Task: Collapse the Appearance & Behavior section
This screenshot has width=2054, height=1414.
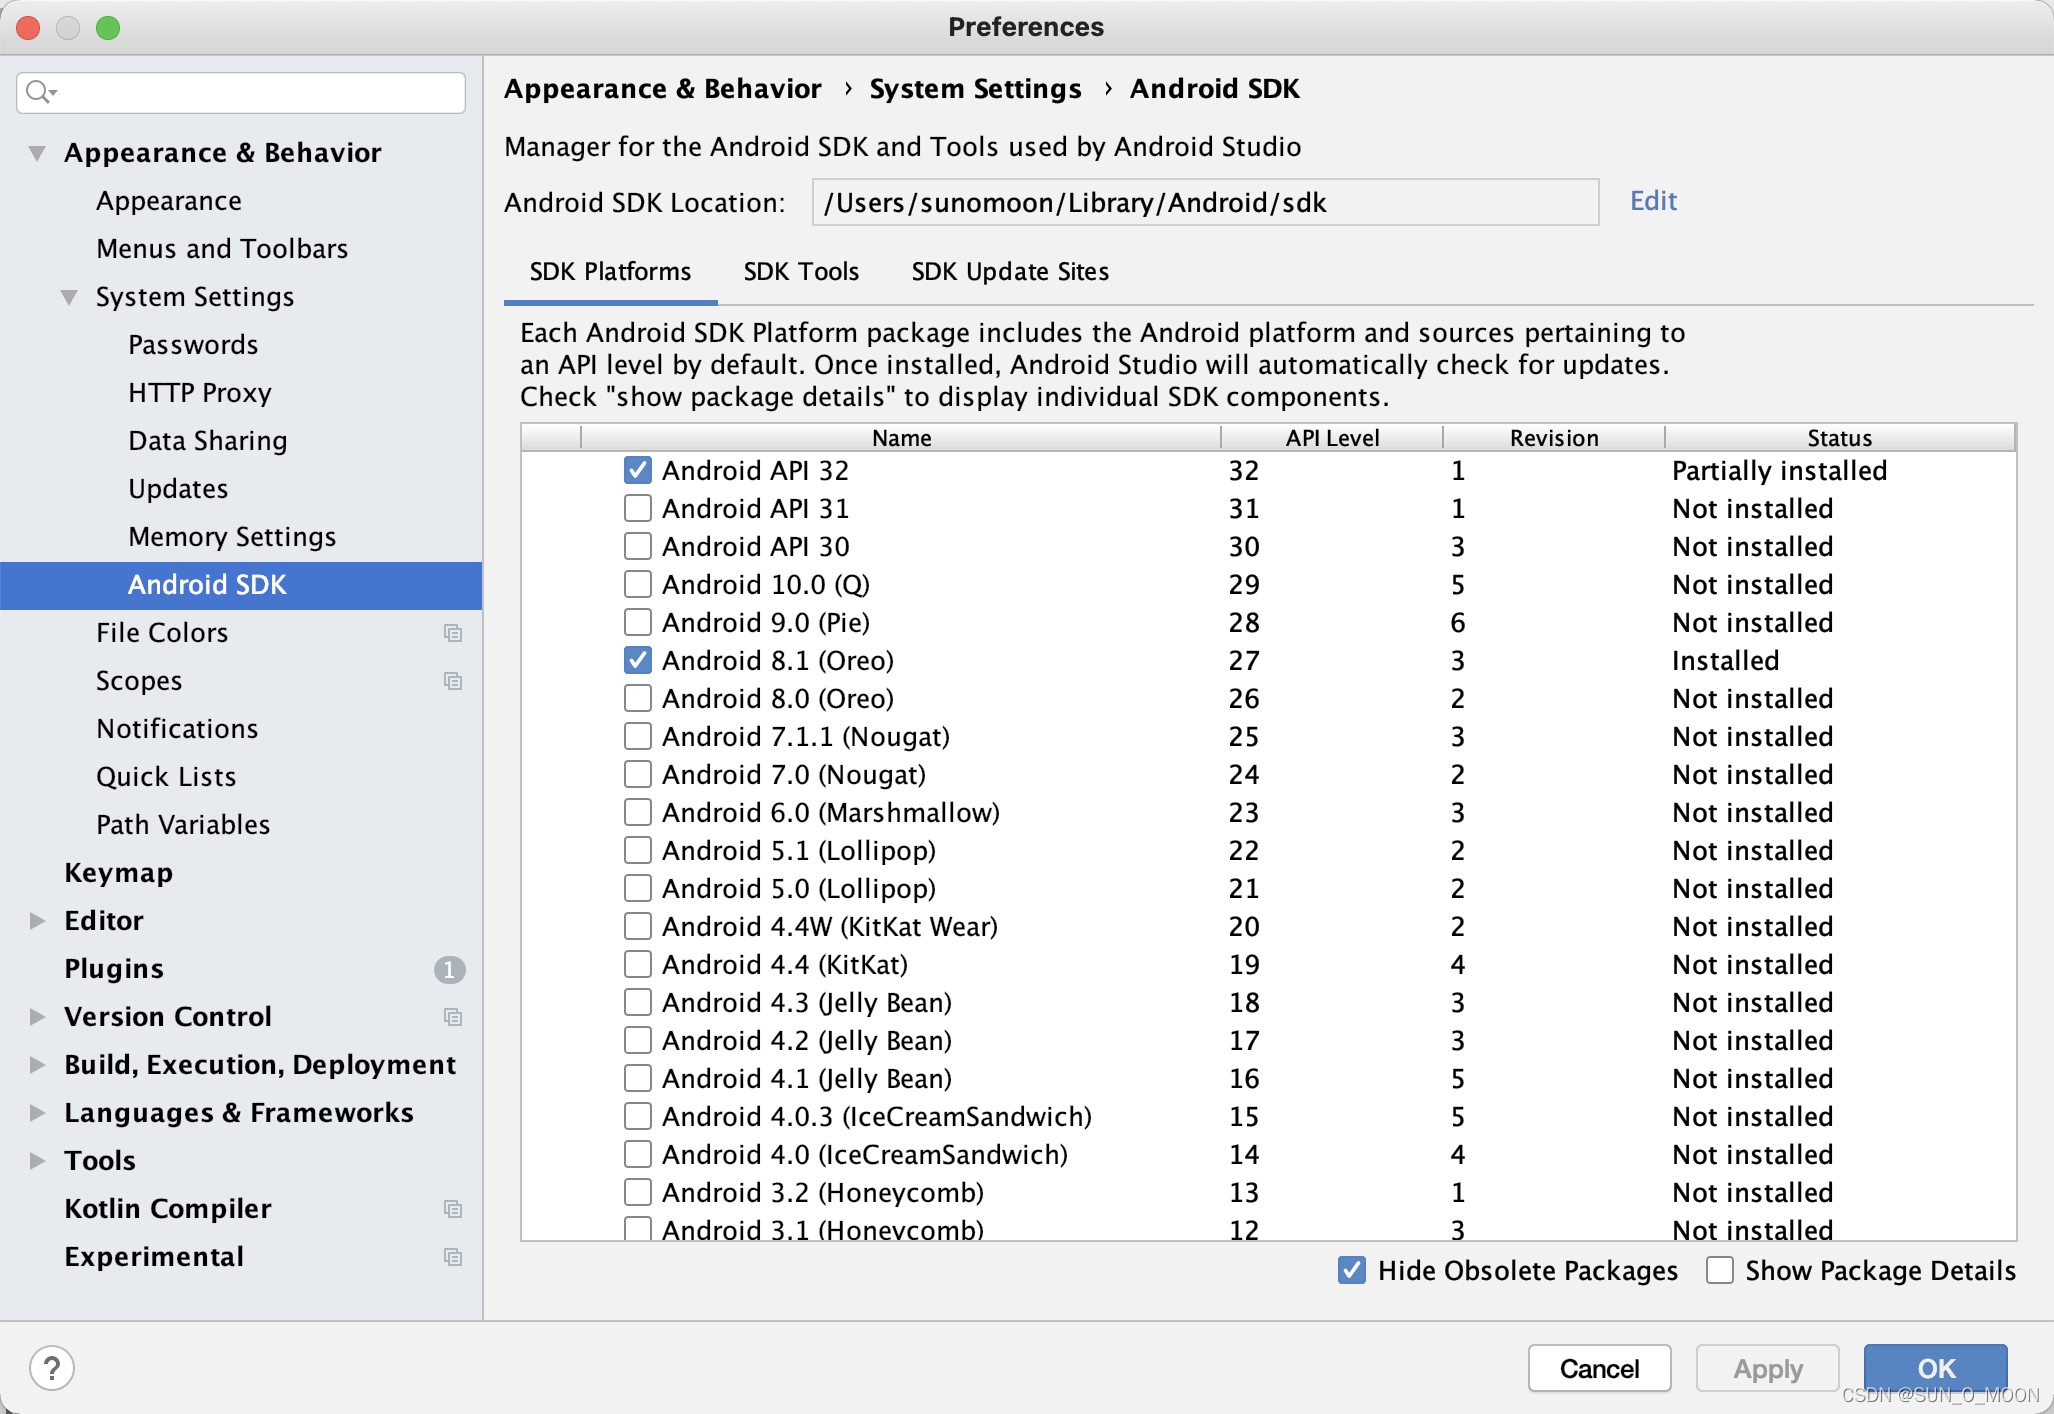Action: coord(37,153)
